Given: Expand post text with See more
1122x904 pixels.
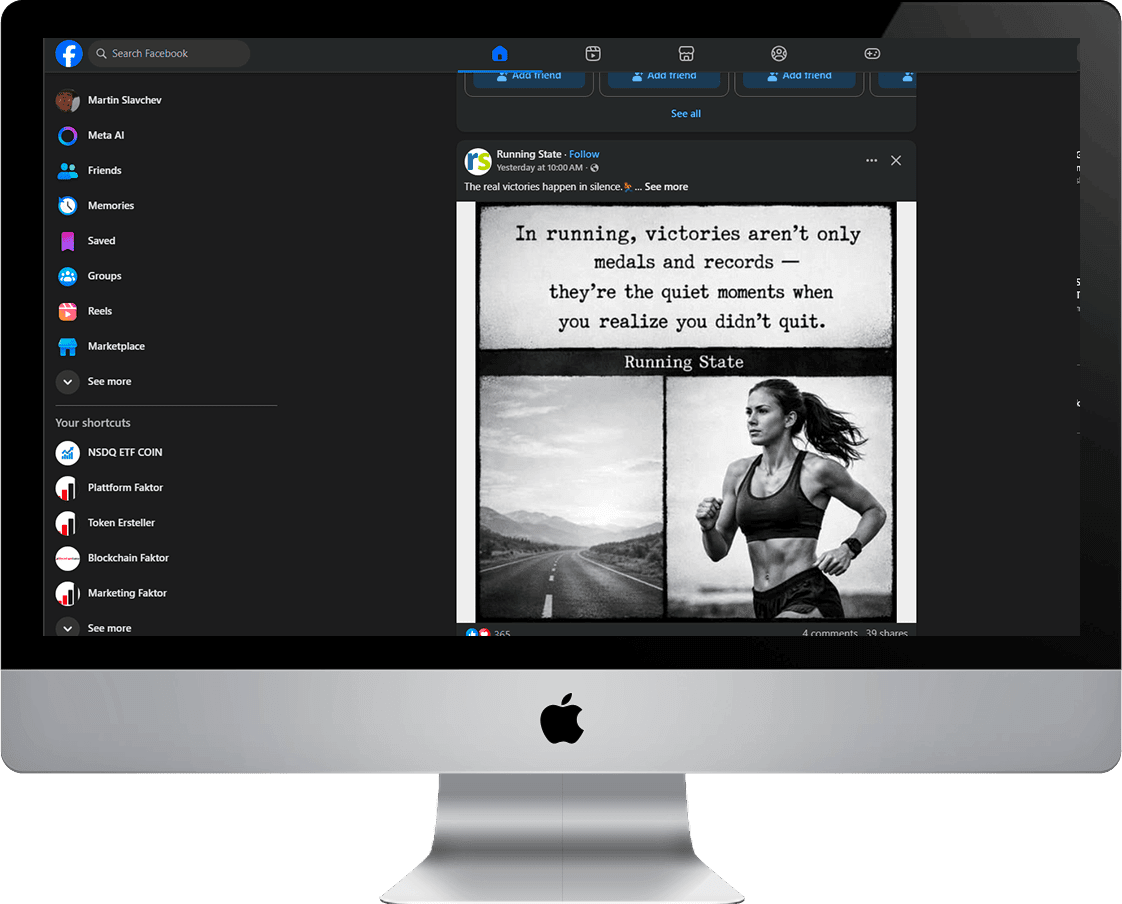Looking at the screenshot, I should 666,187.
